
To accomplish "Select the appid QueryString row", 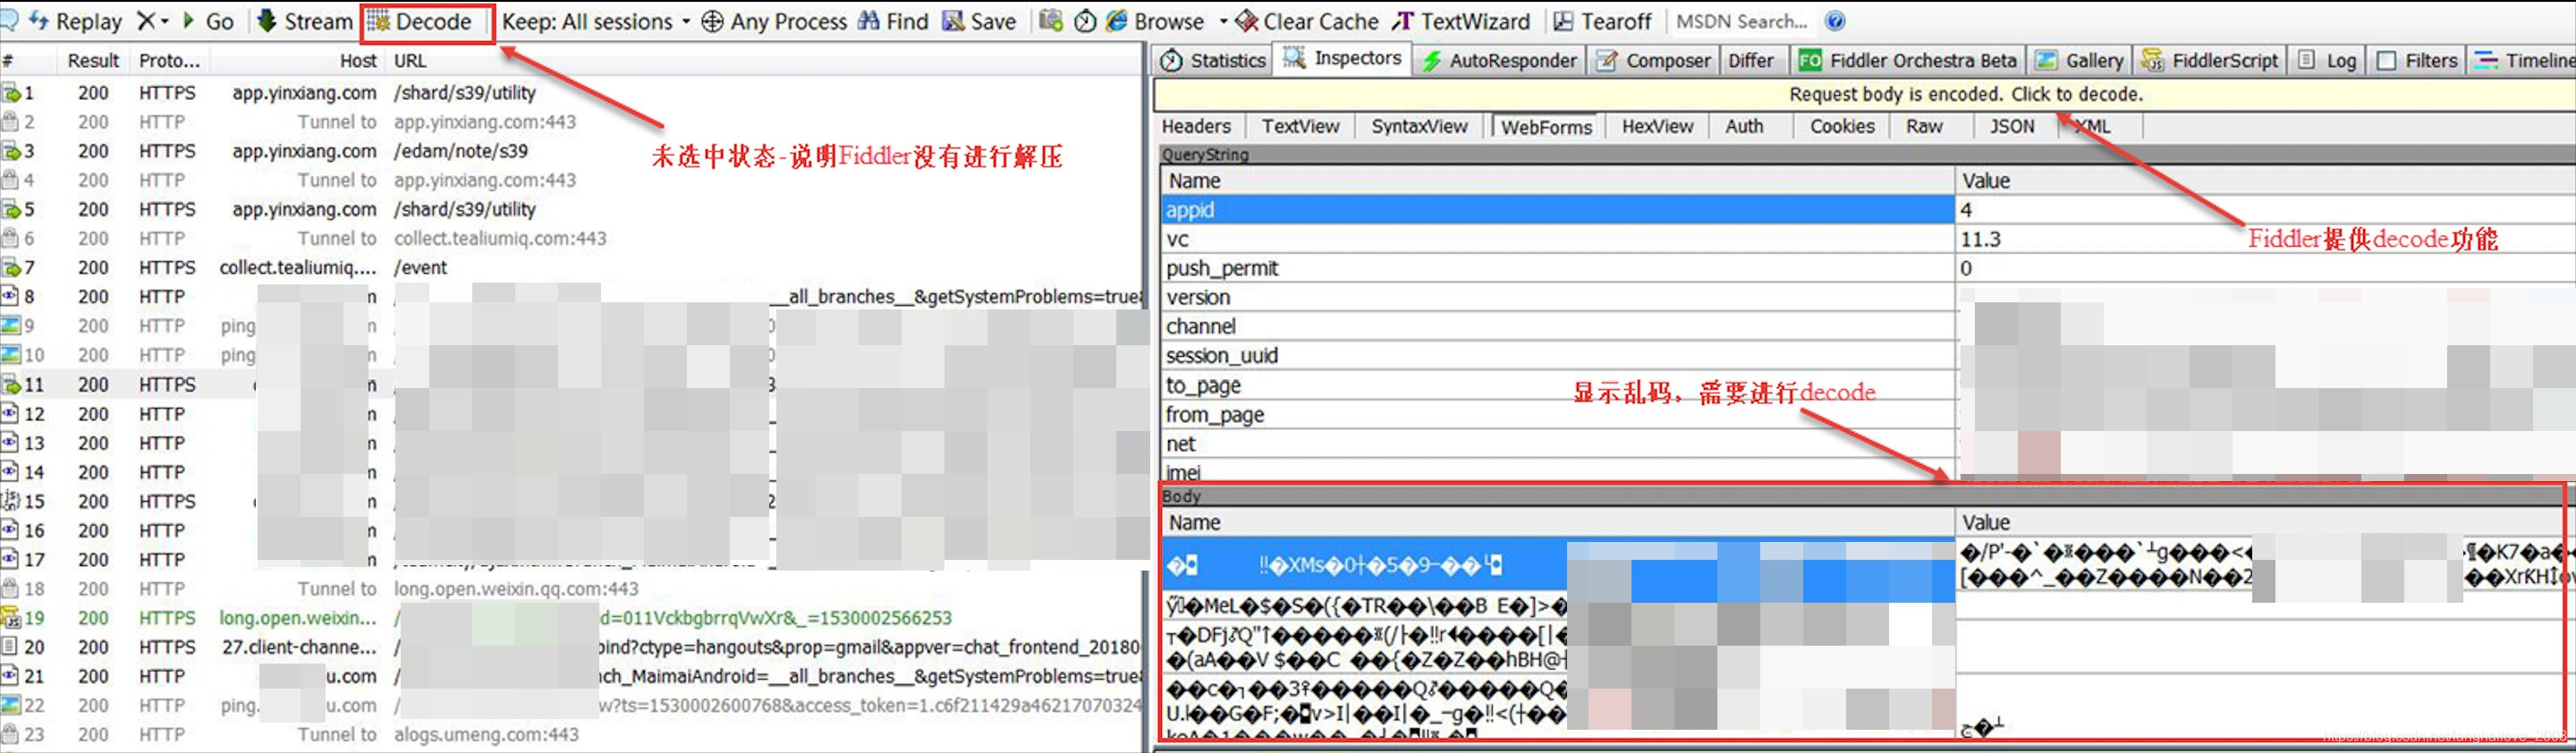I will [1866, 210].
